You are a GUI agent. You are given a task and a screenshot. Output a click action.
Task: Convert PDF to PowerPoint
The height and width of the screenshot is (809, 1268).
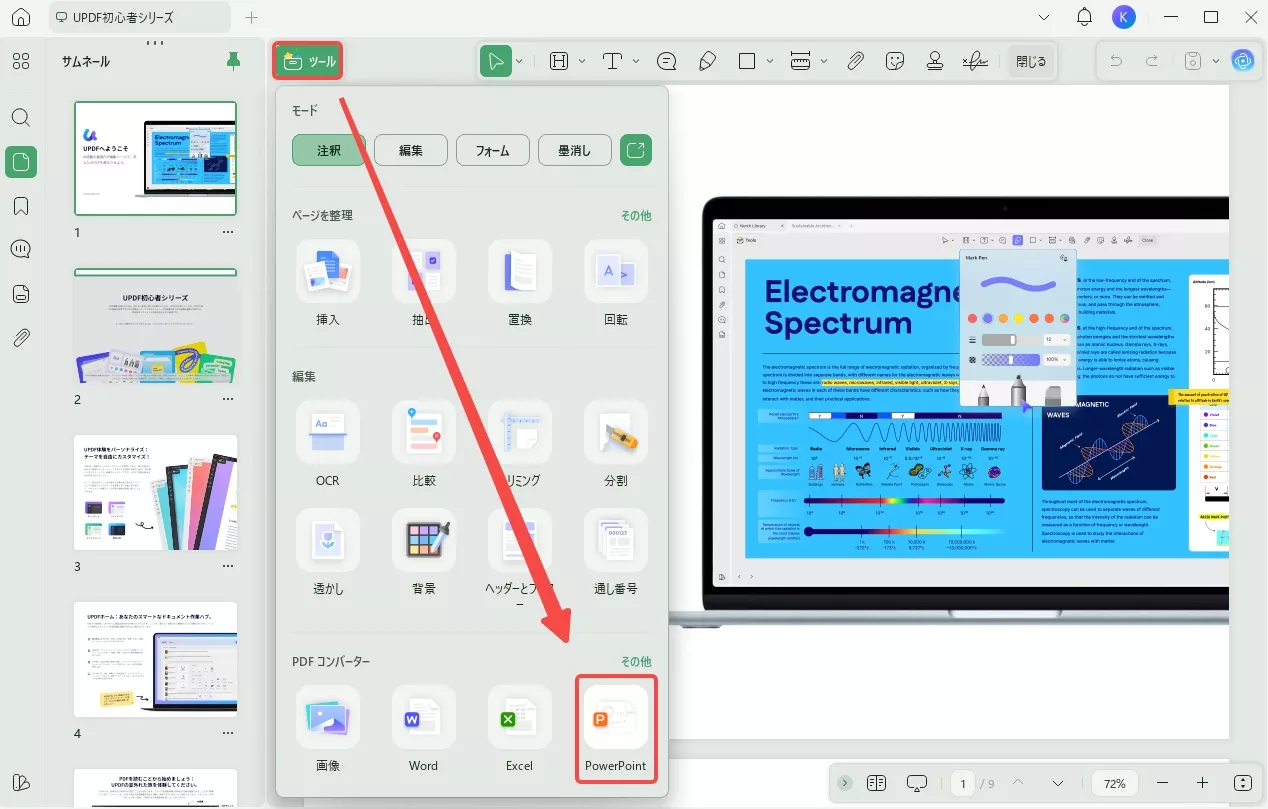pyautogui.click(x=616, y=729)
